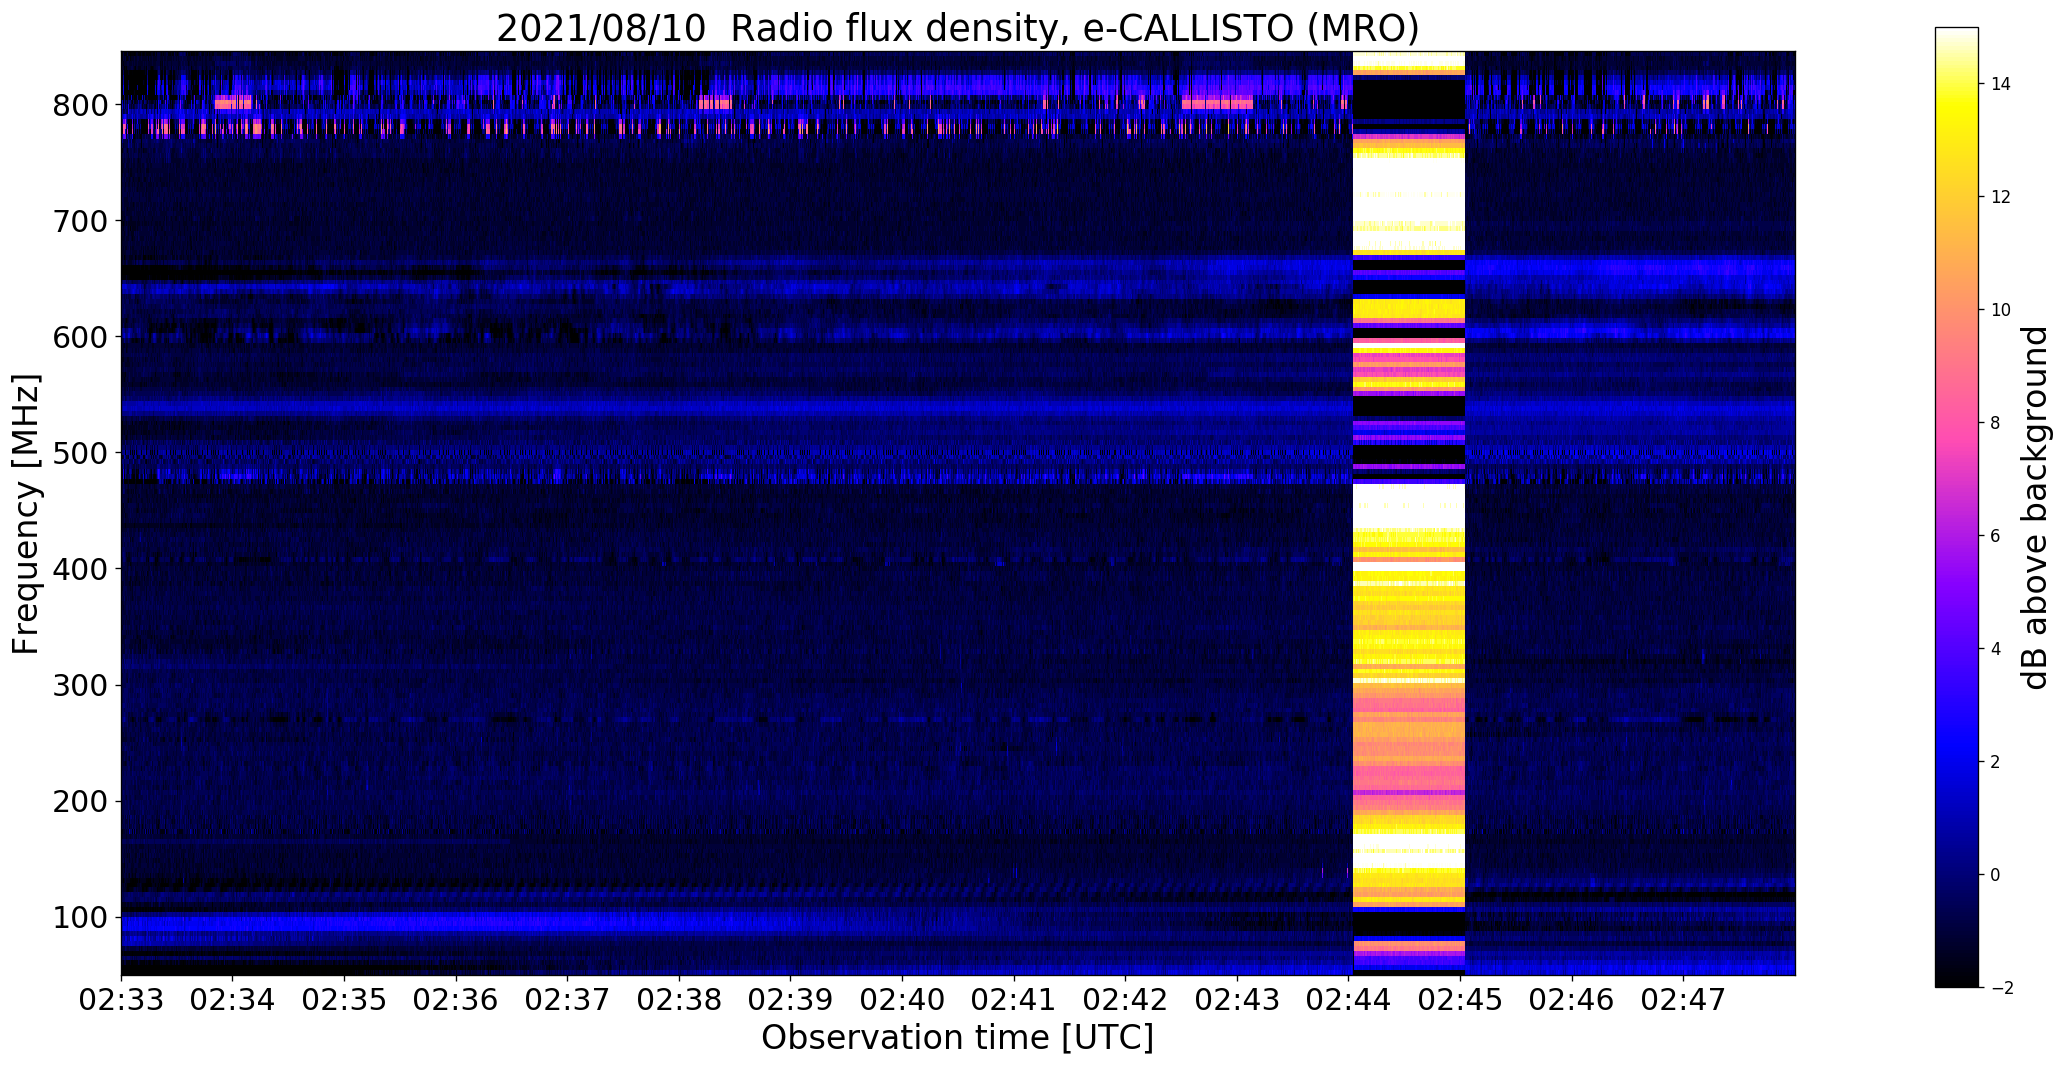Click the 02:46 time tick label

(x=1573, y=999)
